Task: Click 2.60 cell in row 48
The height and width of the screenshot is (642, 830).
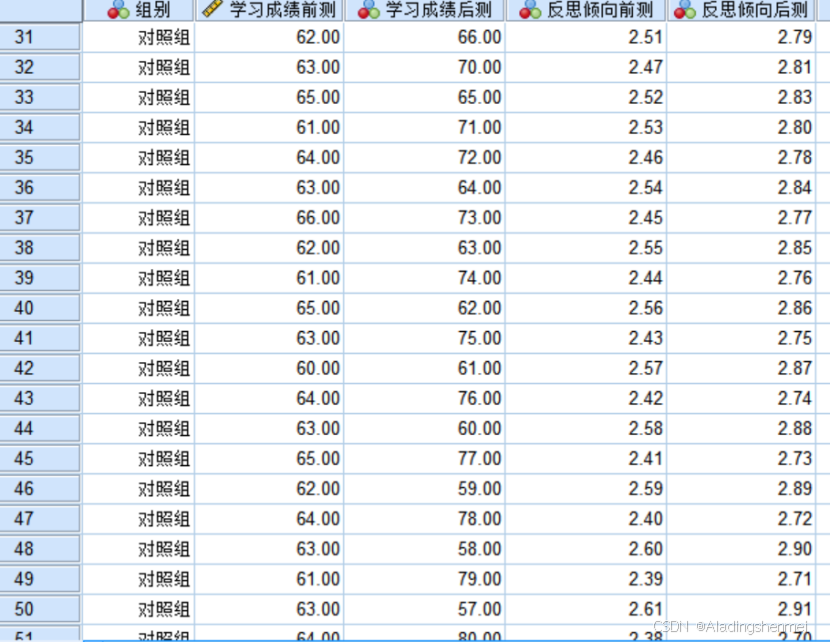Action: tap(587, 549)
